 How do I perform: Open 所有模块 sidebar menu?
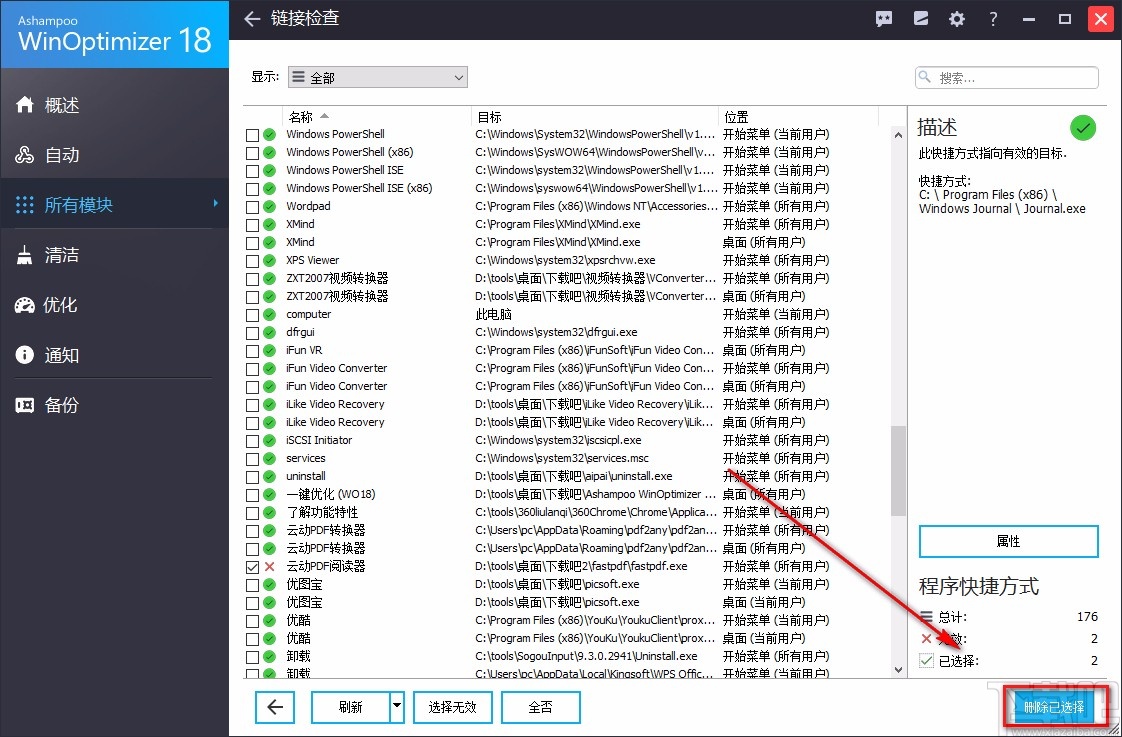pos(114,205)
